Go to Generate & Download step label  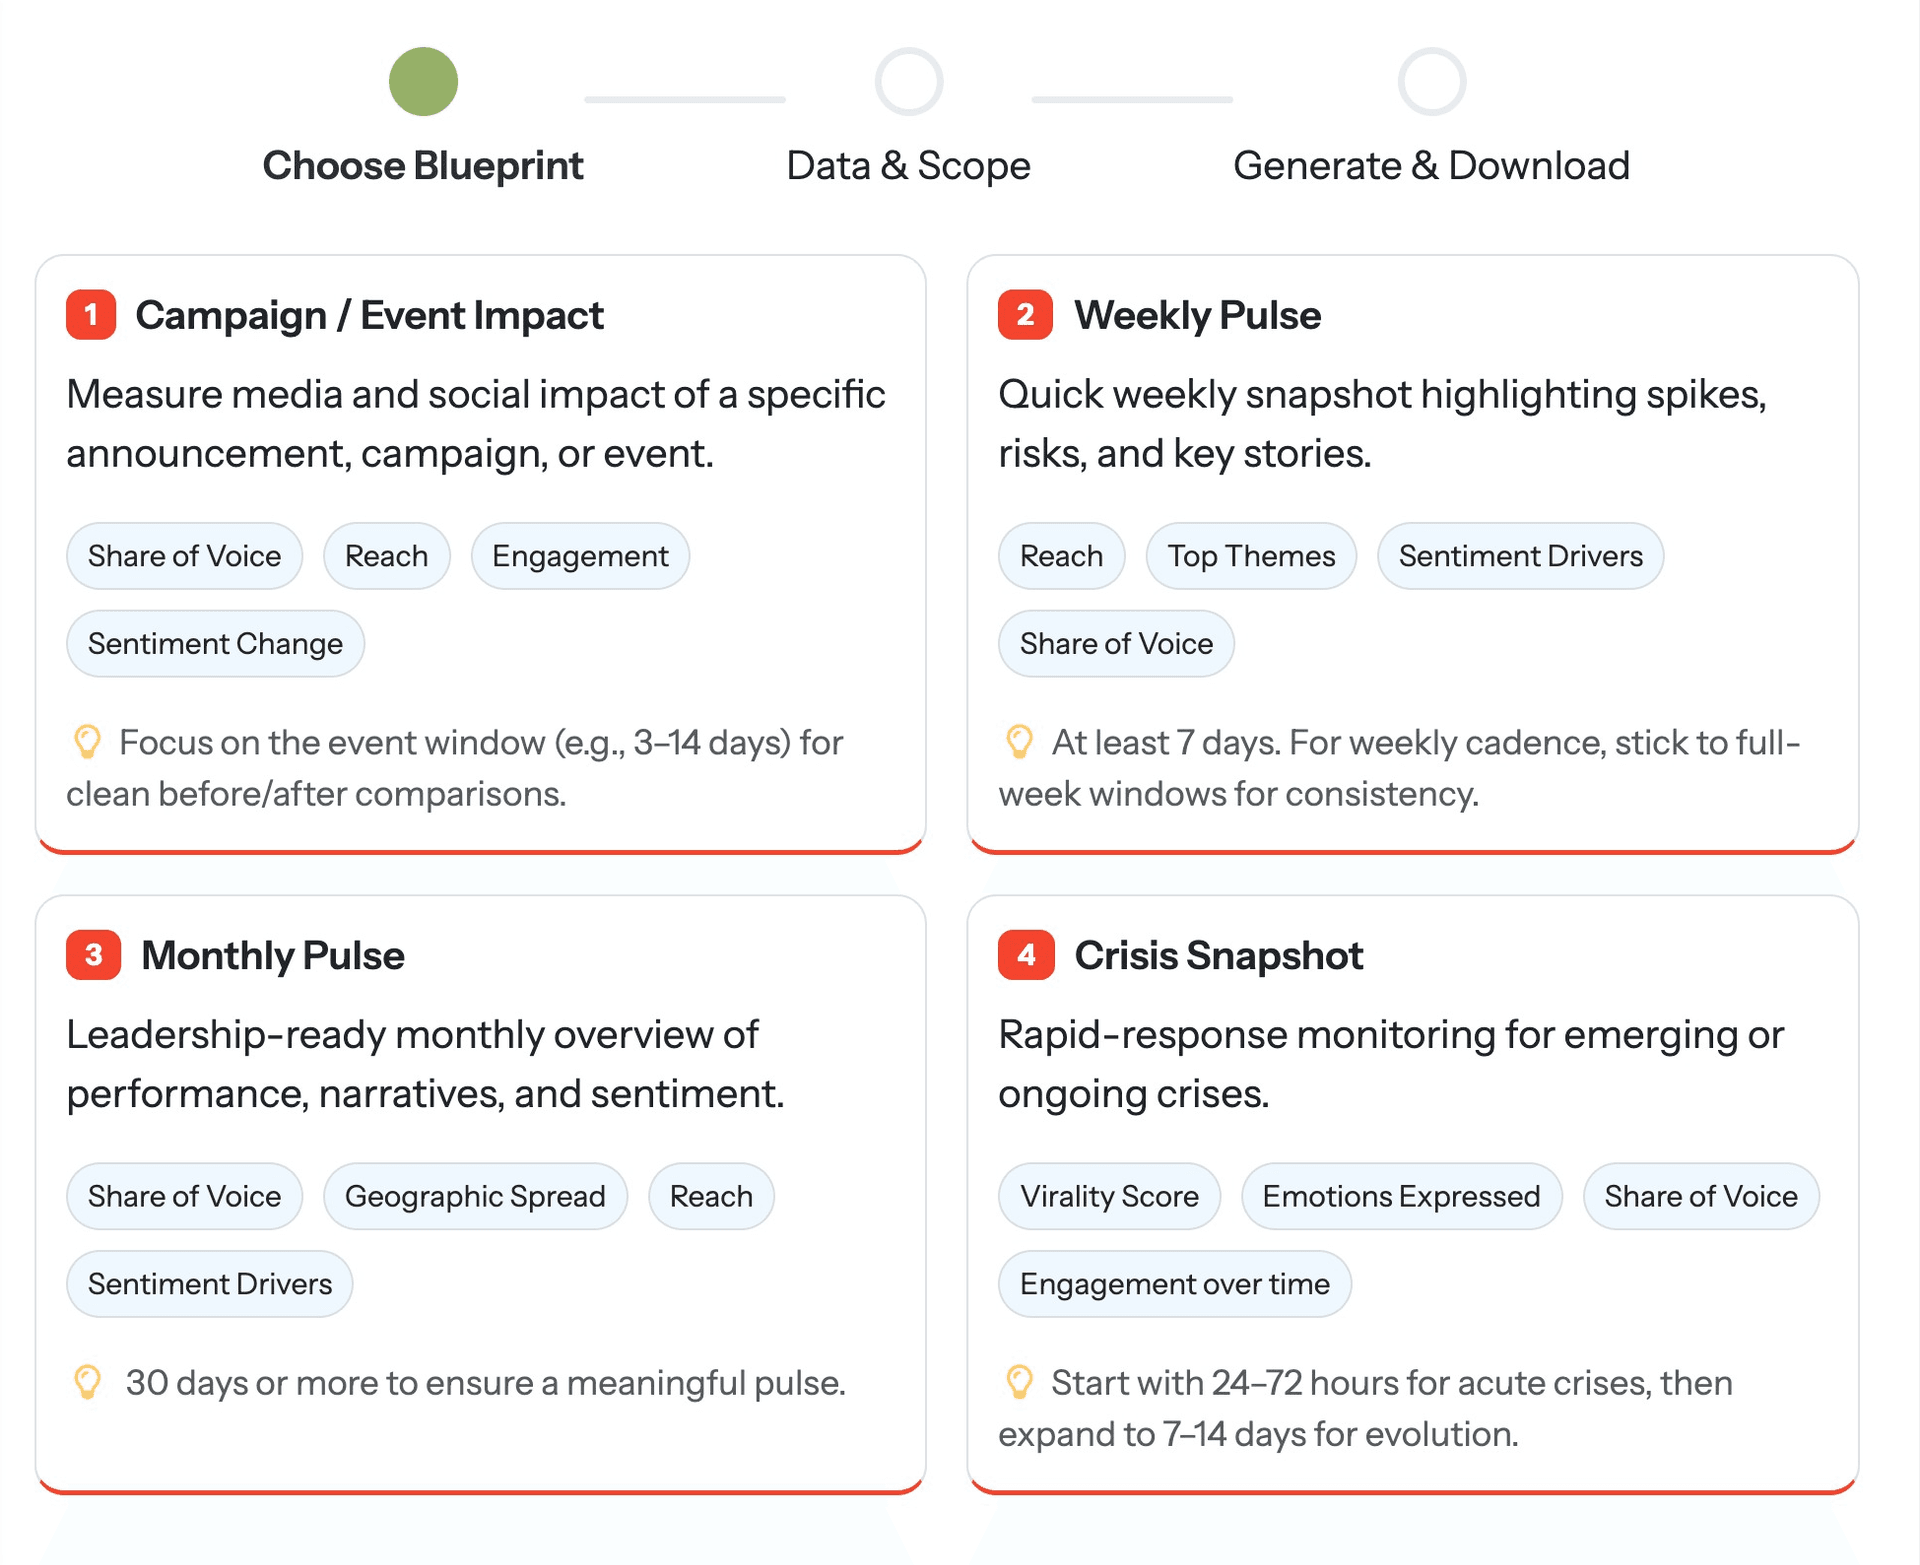(x=1431, y=166)
